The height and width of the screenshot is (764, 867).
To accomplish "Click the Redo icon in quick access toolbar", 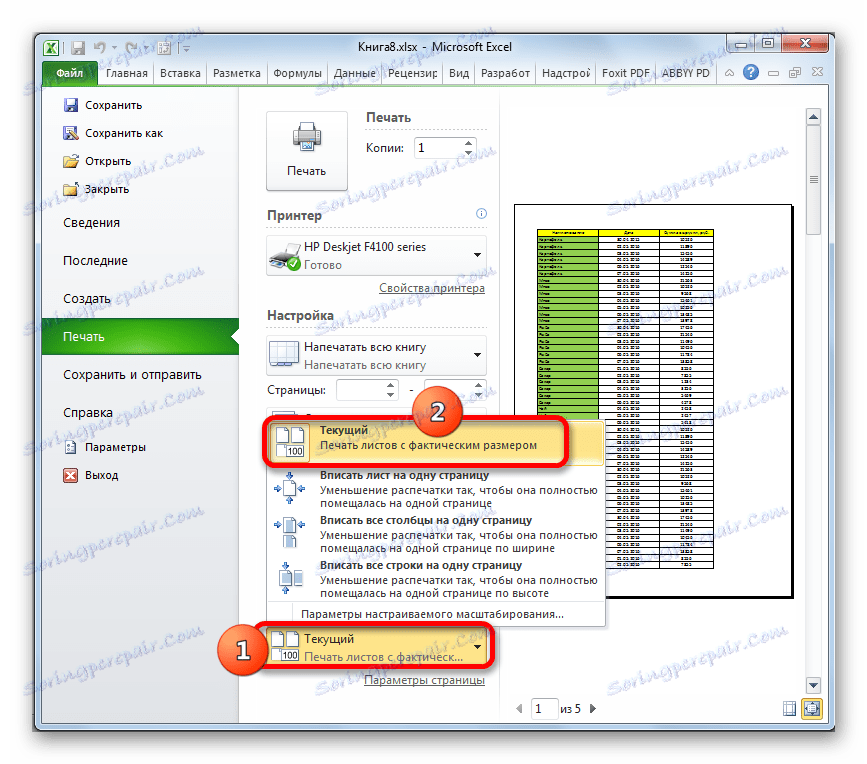I will tap(132, 48).
